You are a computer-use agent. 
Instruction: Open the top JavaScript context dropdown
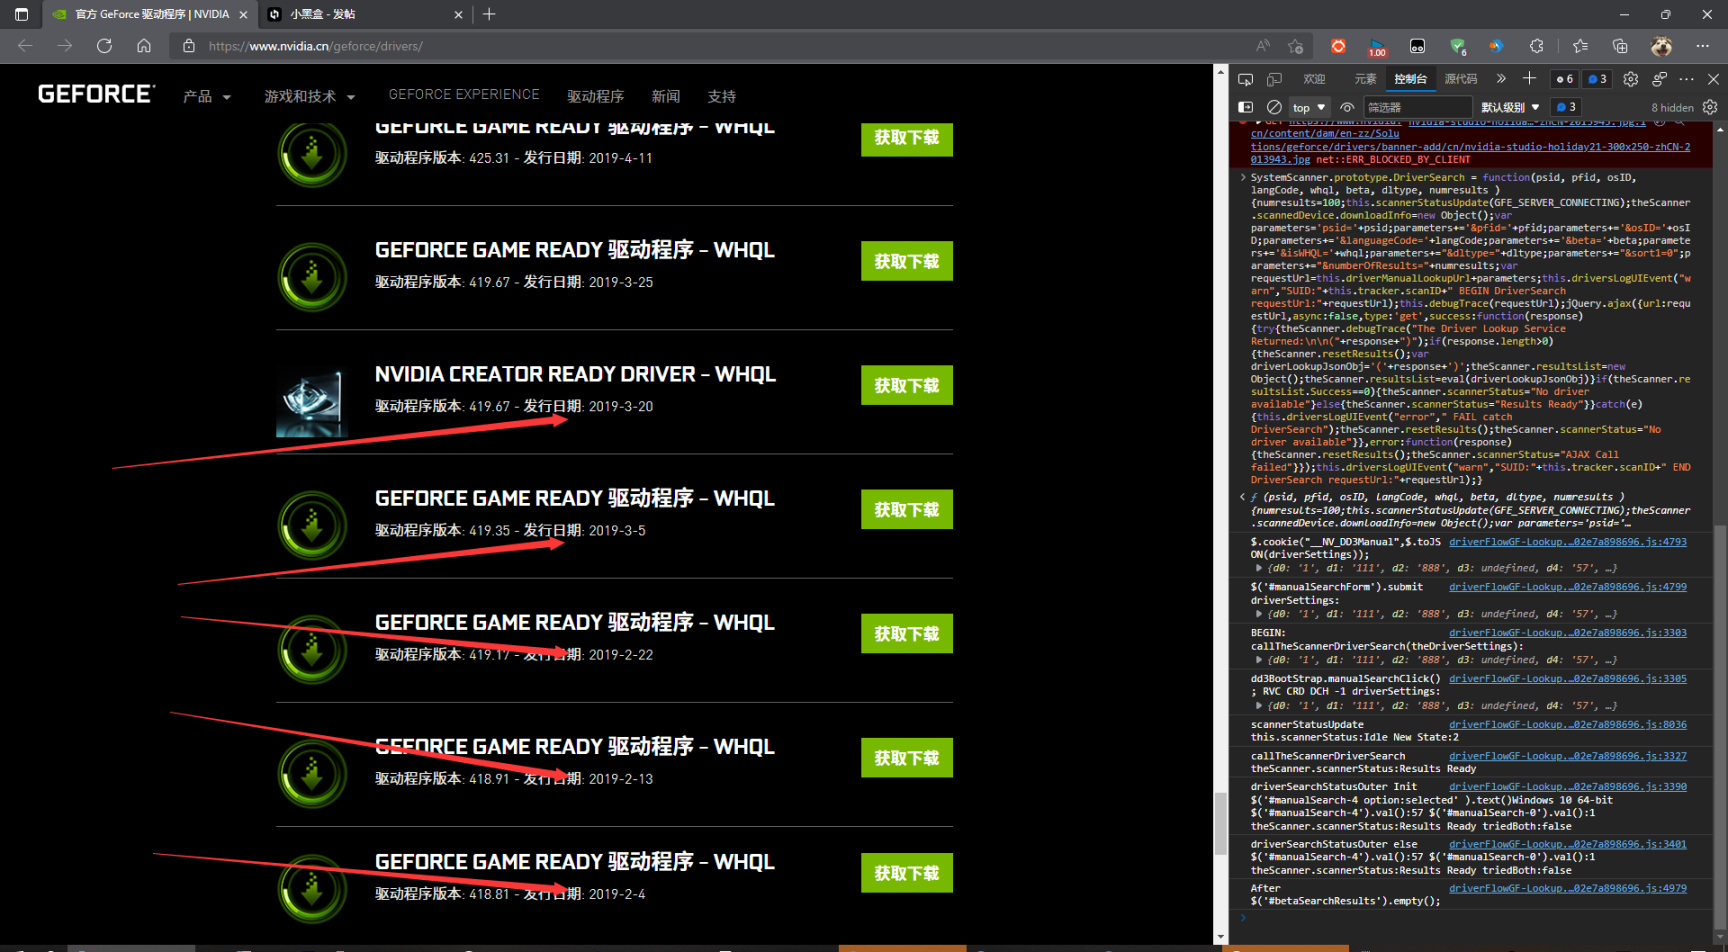click(1309, 107)
